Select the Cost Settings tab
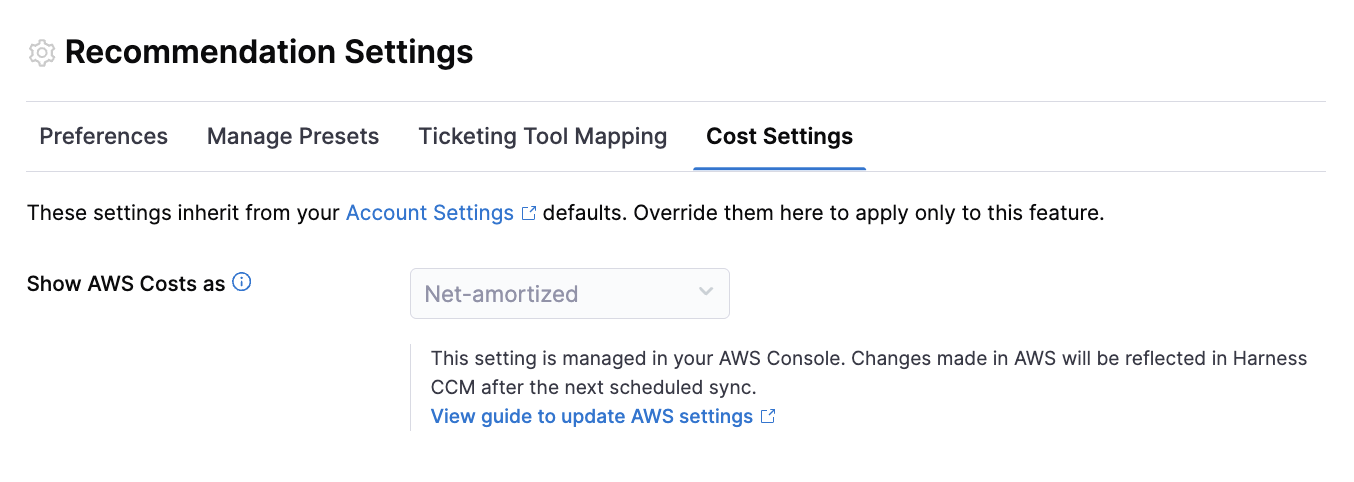 (779, 136)
